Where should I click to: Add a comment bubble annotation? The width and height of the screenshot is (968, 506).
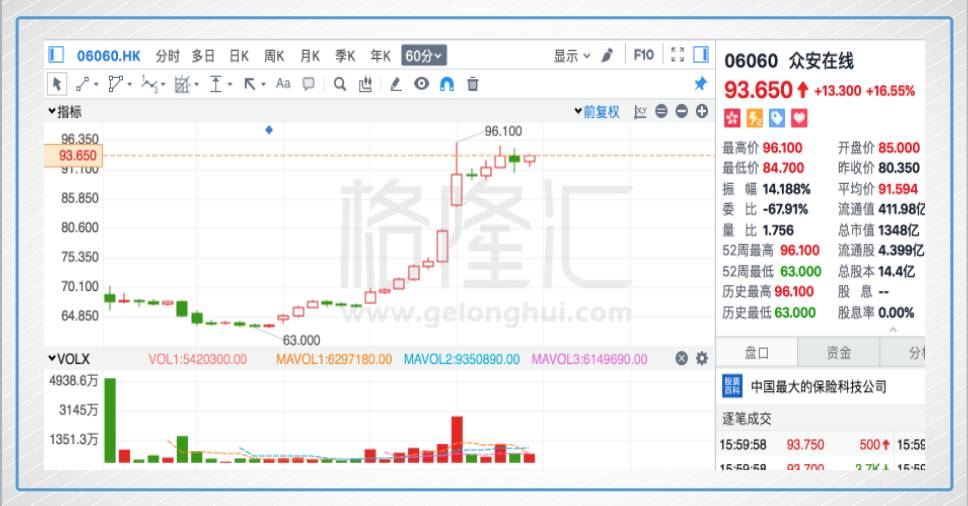point(309,84)
